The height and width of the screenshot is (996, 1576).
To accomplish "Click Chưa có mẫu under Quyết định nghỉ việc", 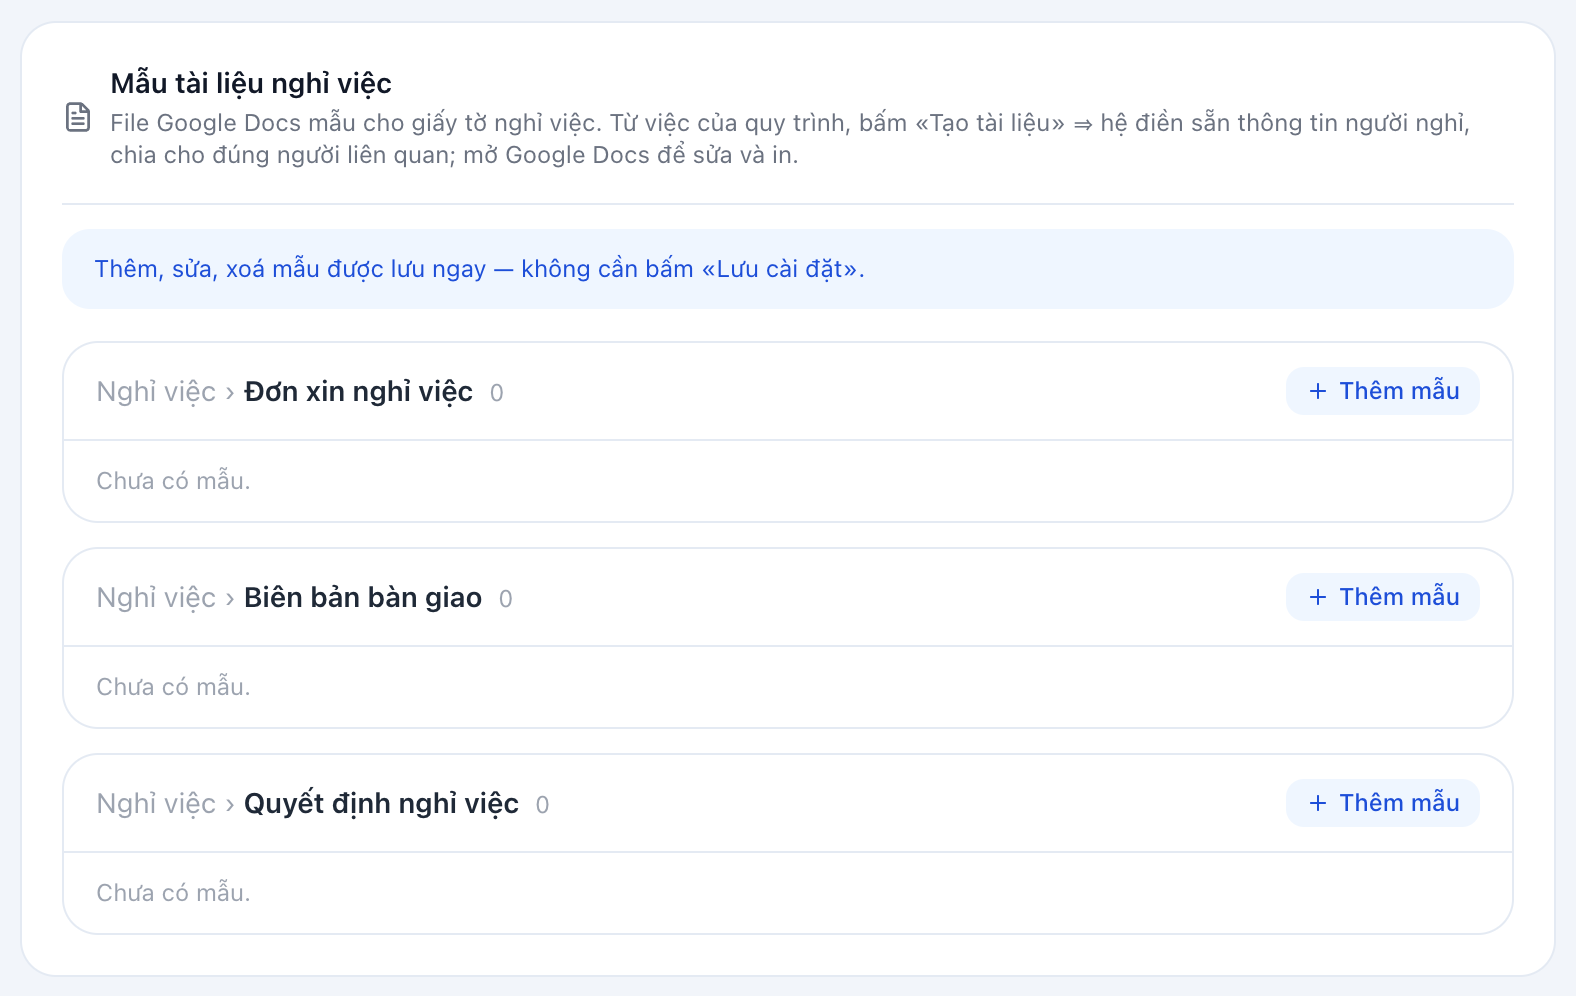I will coord(173,893).
